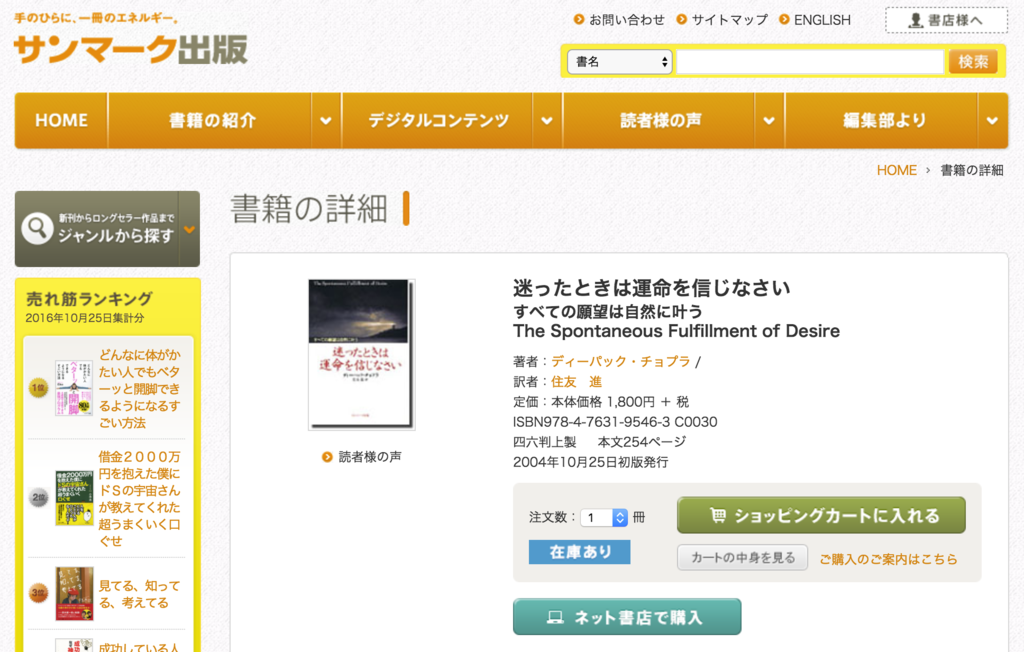Click the 3位 bronze rank badge

point(39,593)
